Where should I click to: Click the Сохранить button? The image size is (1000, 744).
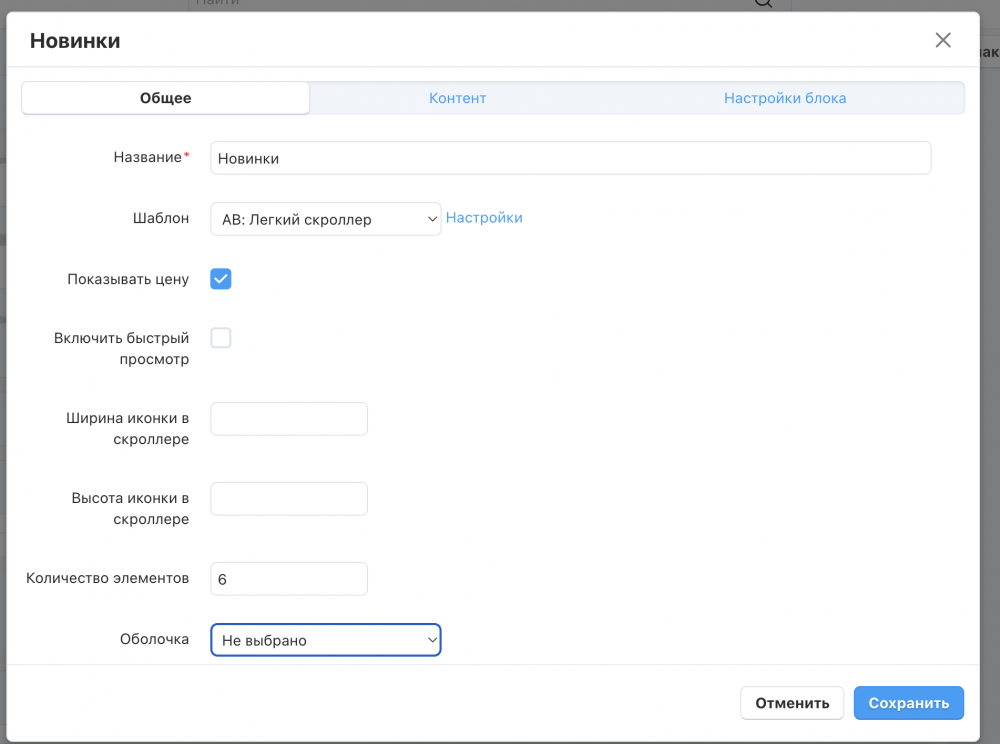[x=909, y=703]
